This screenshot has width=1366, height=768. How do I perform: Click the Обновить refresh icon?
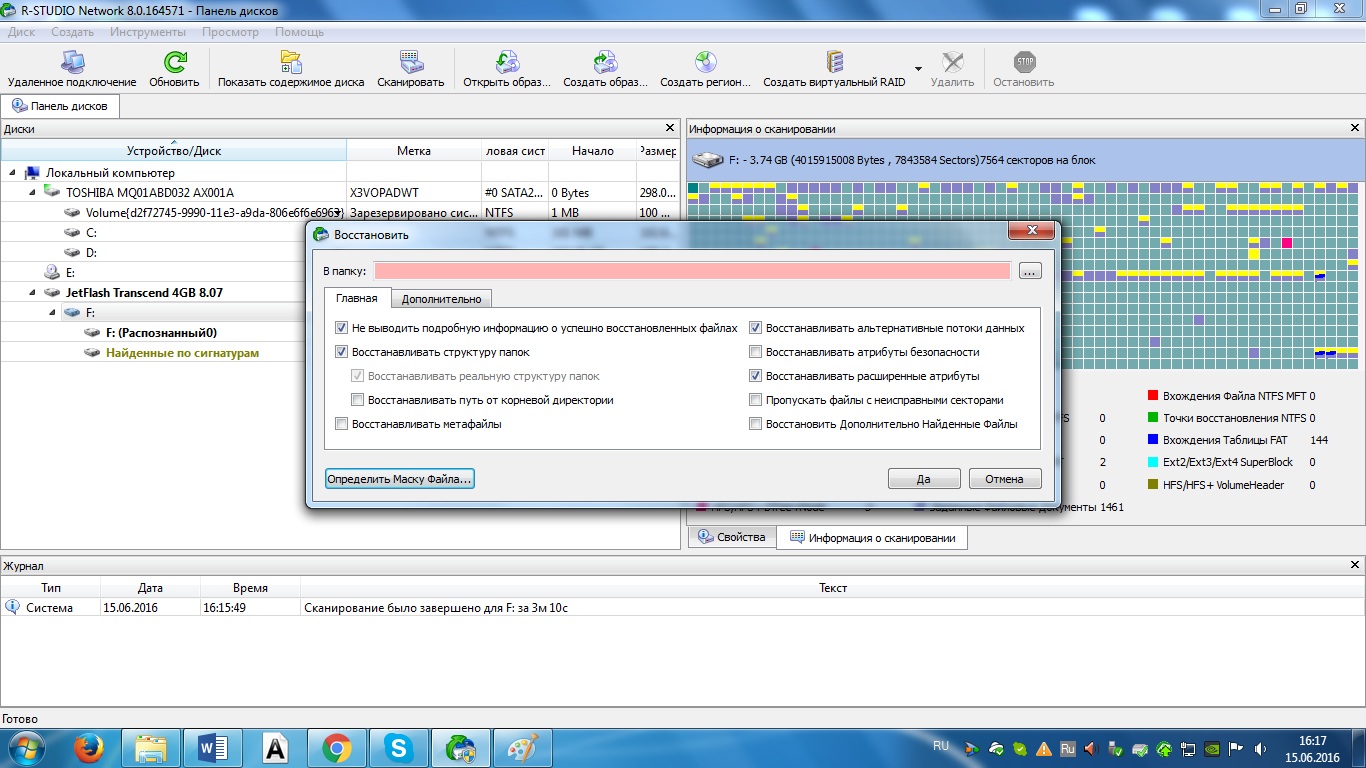(x=174, y=63)
